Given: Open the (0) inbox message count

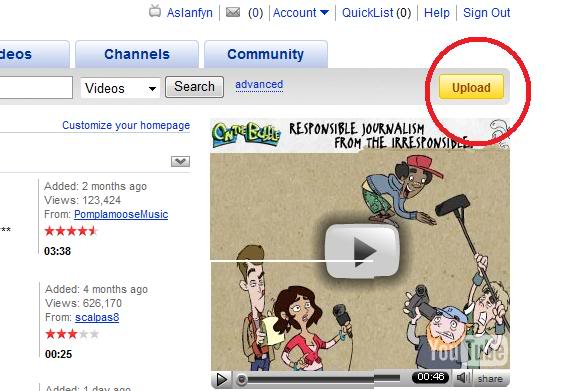Looking at the screenshot, I should pos(255,13).
